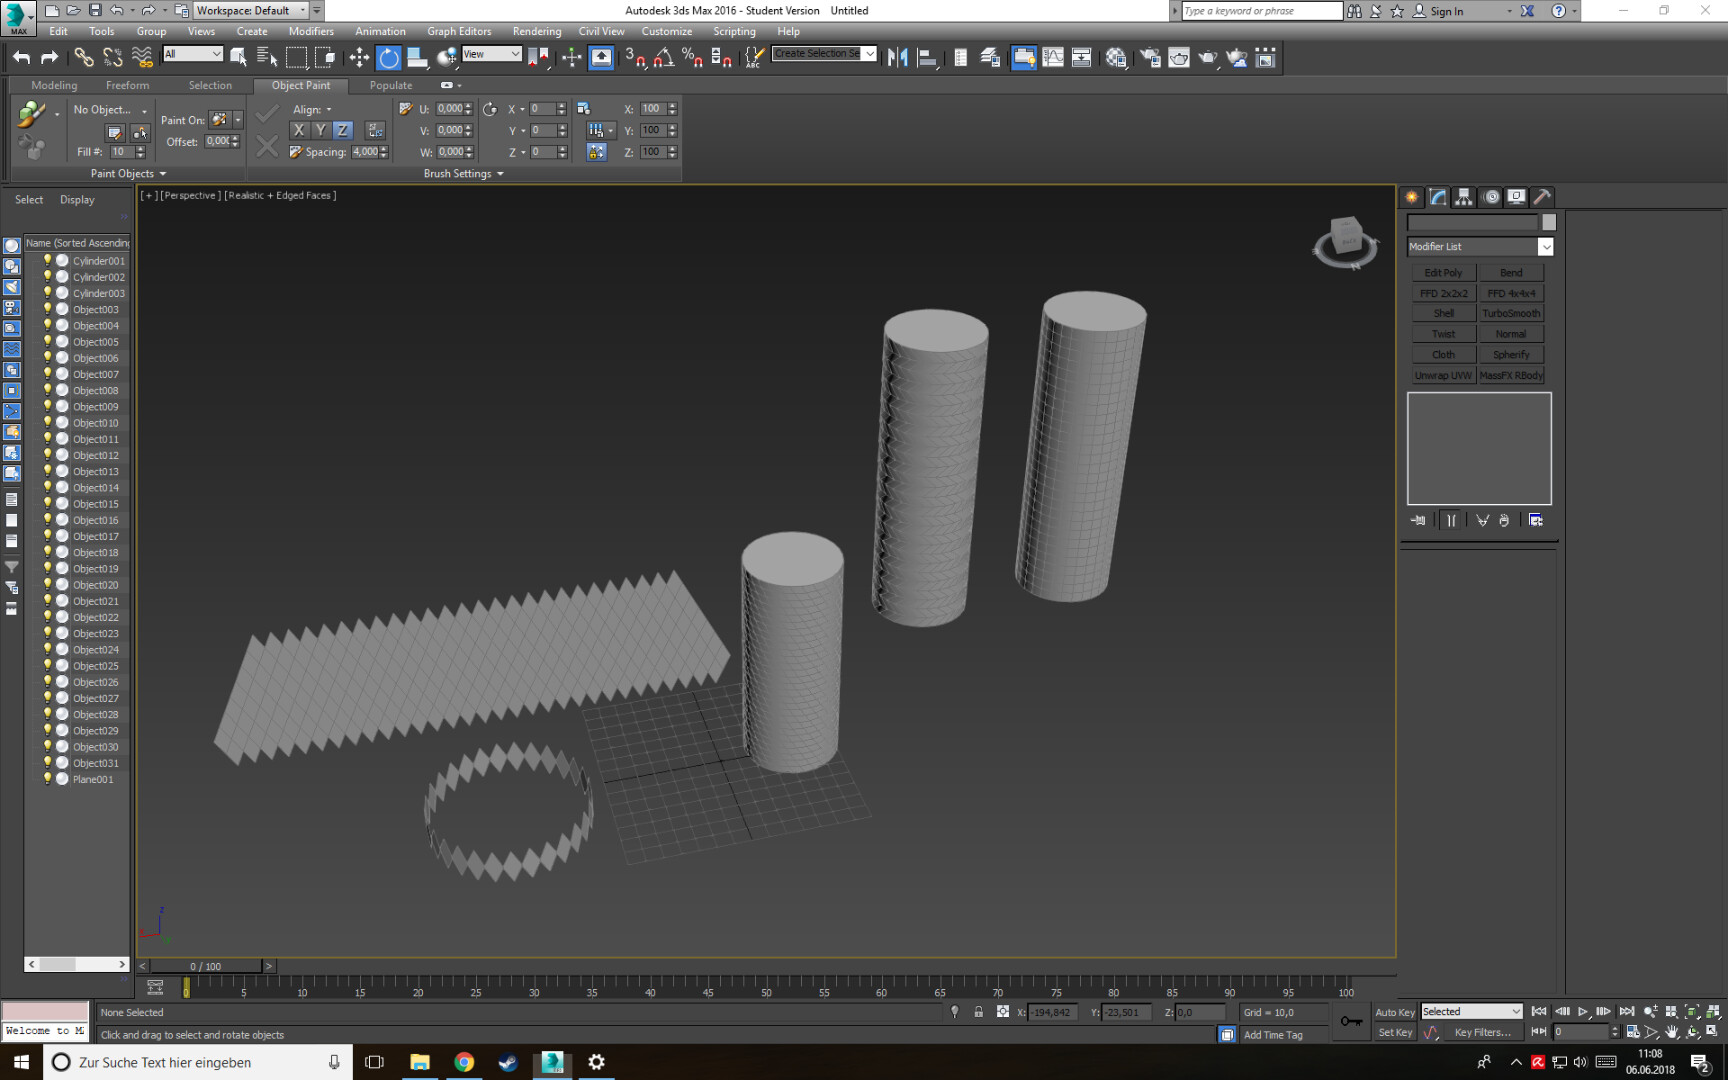
Task: Apply the TurboSmooth modifier button
Action: pos(1511,313)
